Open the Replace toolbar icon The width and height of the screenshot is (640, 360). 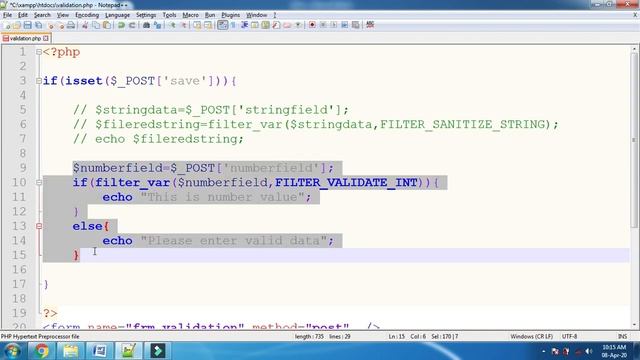click(x=157, y=25)
